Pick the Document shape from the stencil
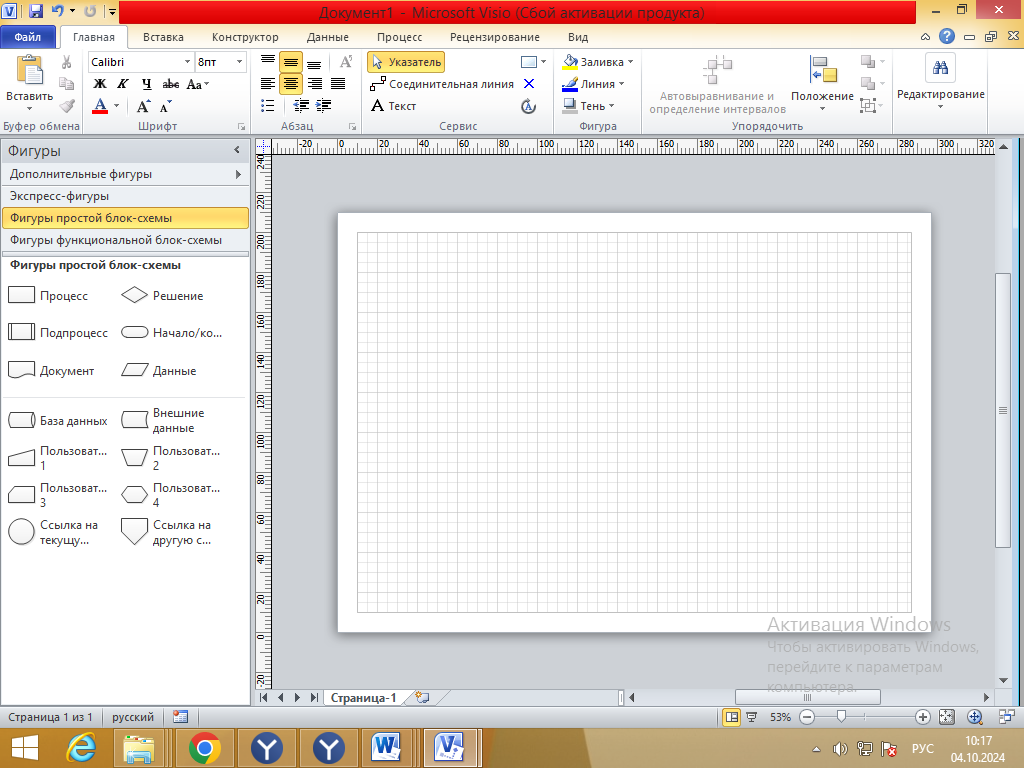This screenshot has width=1024, height=768. tap(22, 370)
